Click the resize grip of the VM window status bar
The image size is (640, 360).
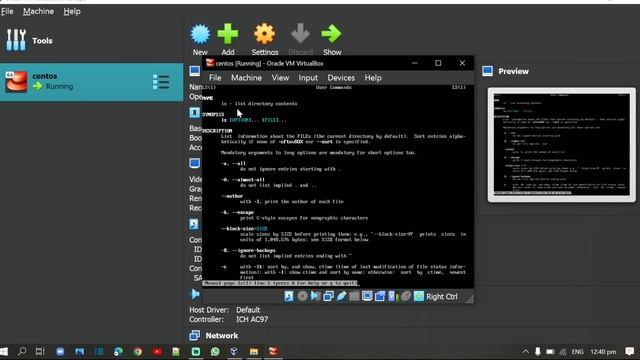click(470, 299)
